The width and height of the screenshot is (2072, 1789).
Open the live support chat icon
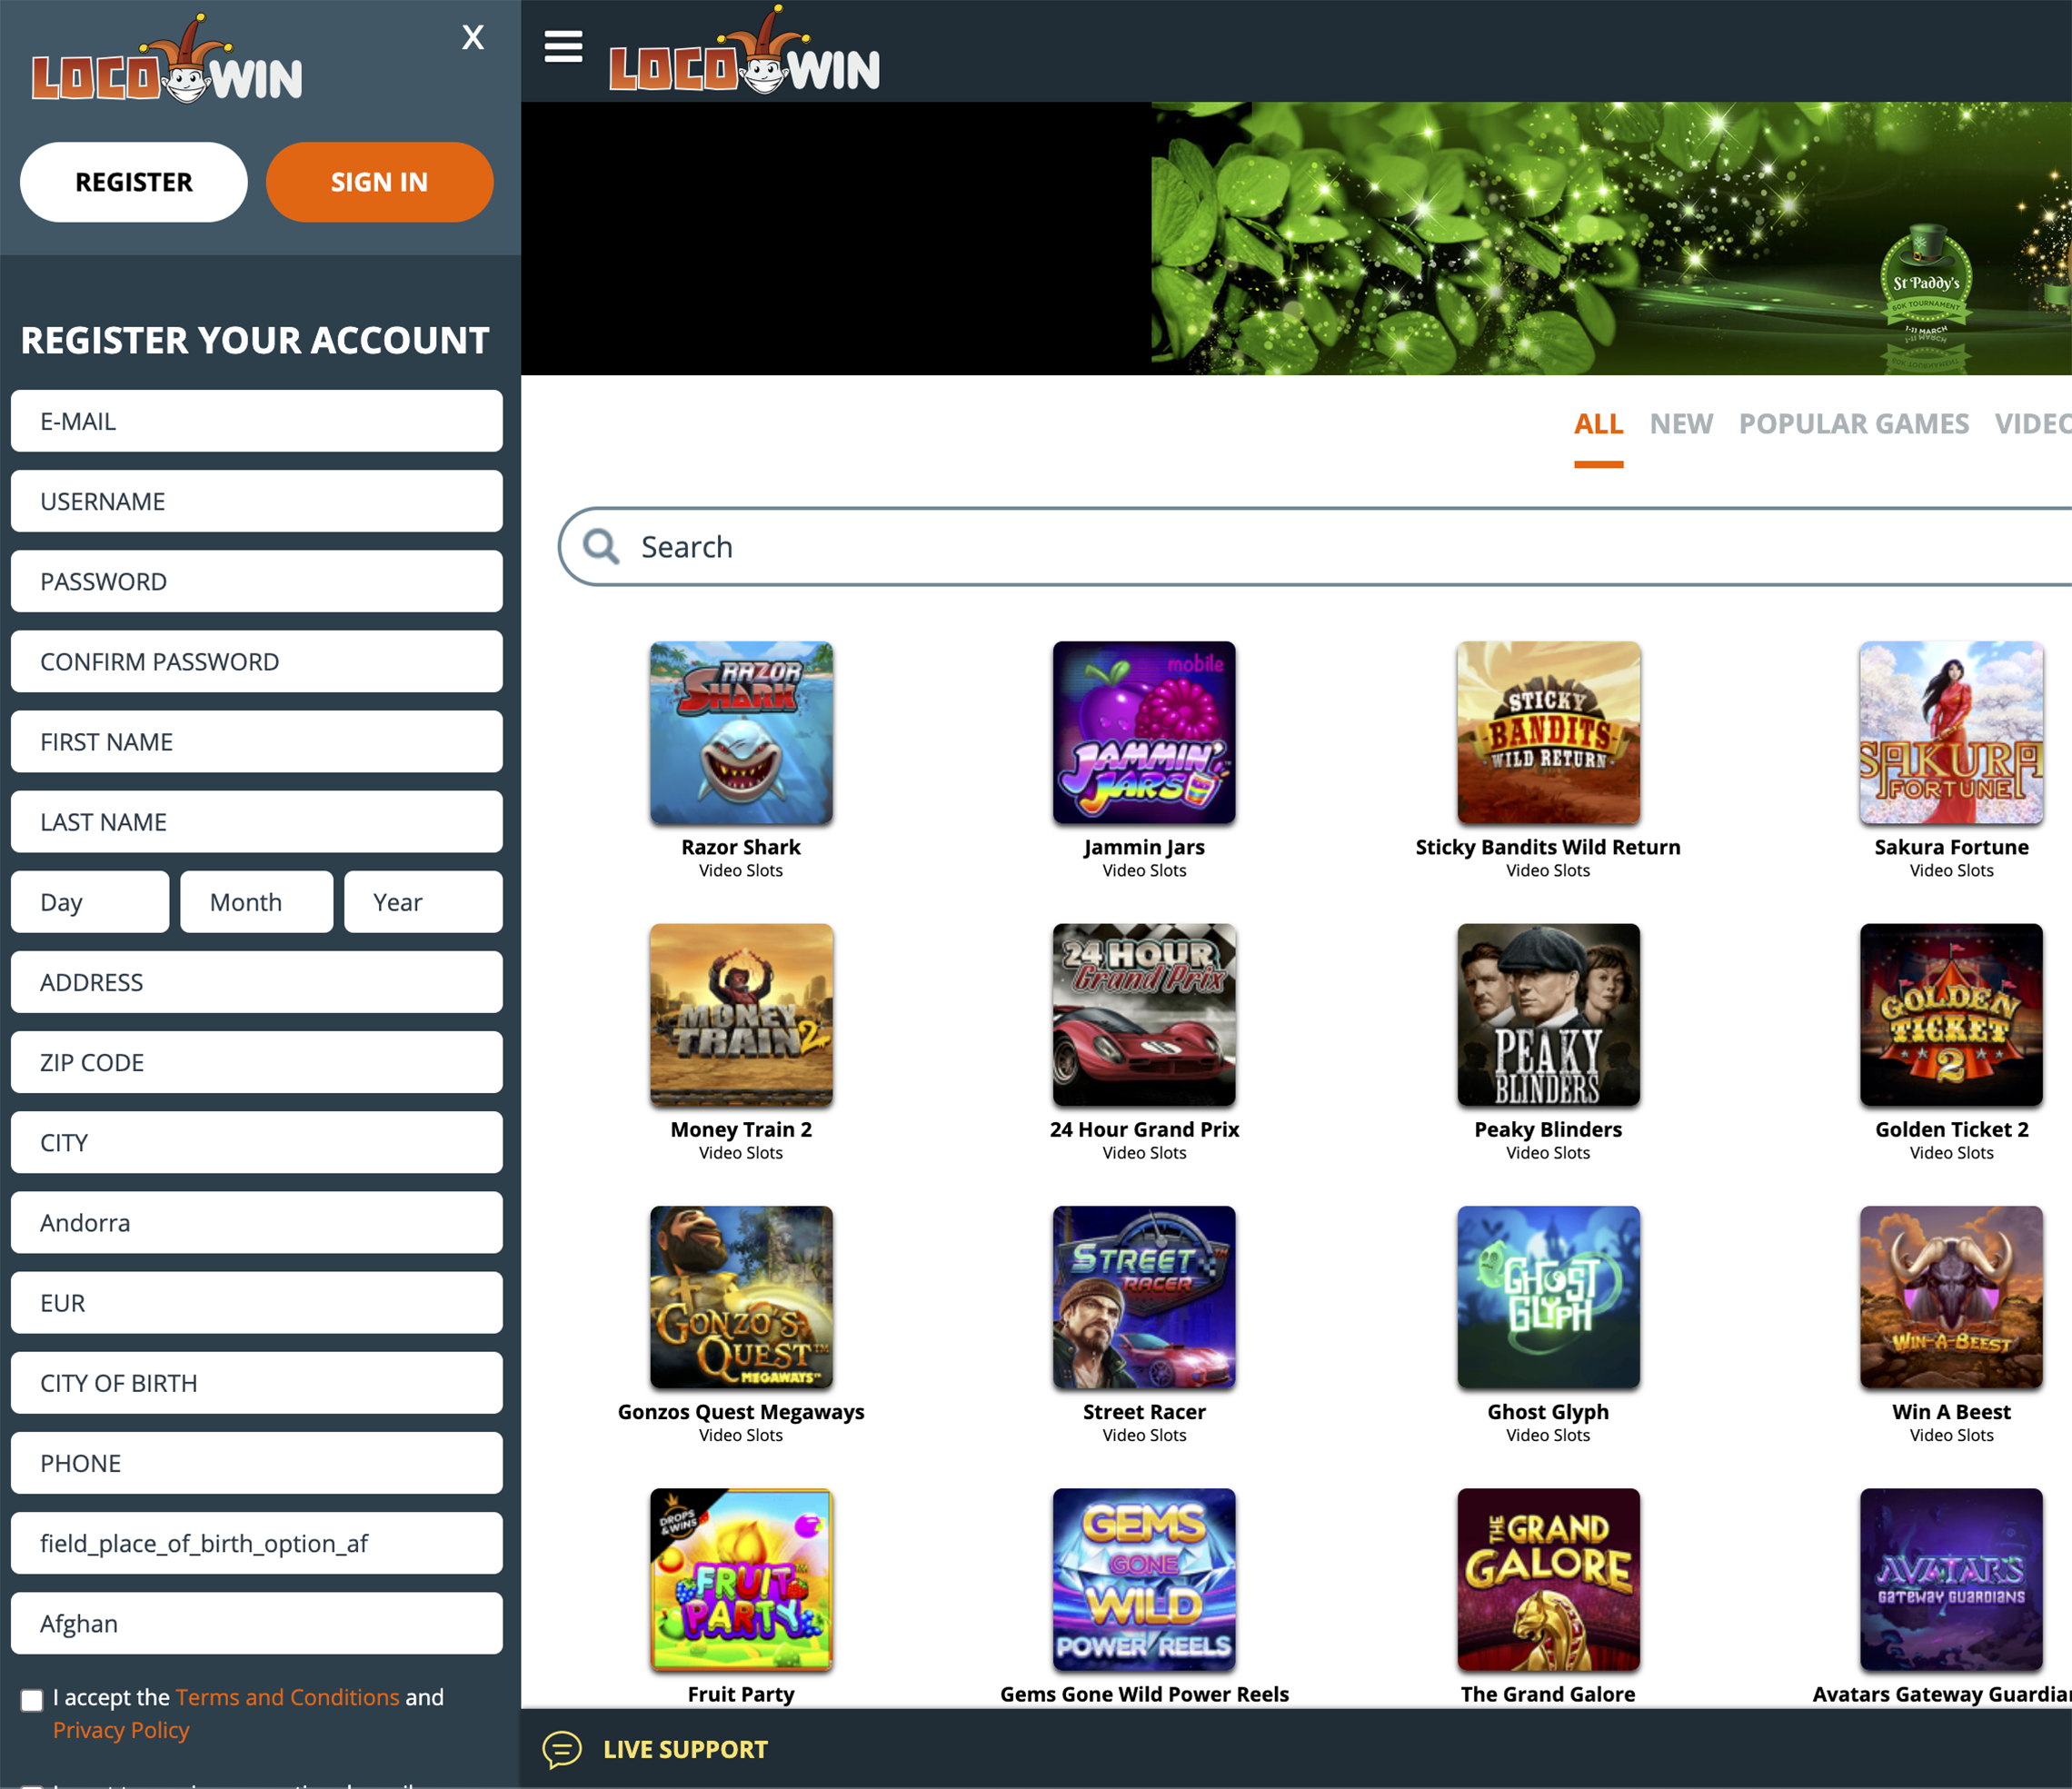[x=562, y=1749]
